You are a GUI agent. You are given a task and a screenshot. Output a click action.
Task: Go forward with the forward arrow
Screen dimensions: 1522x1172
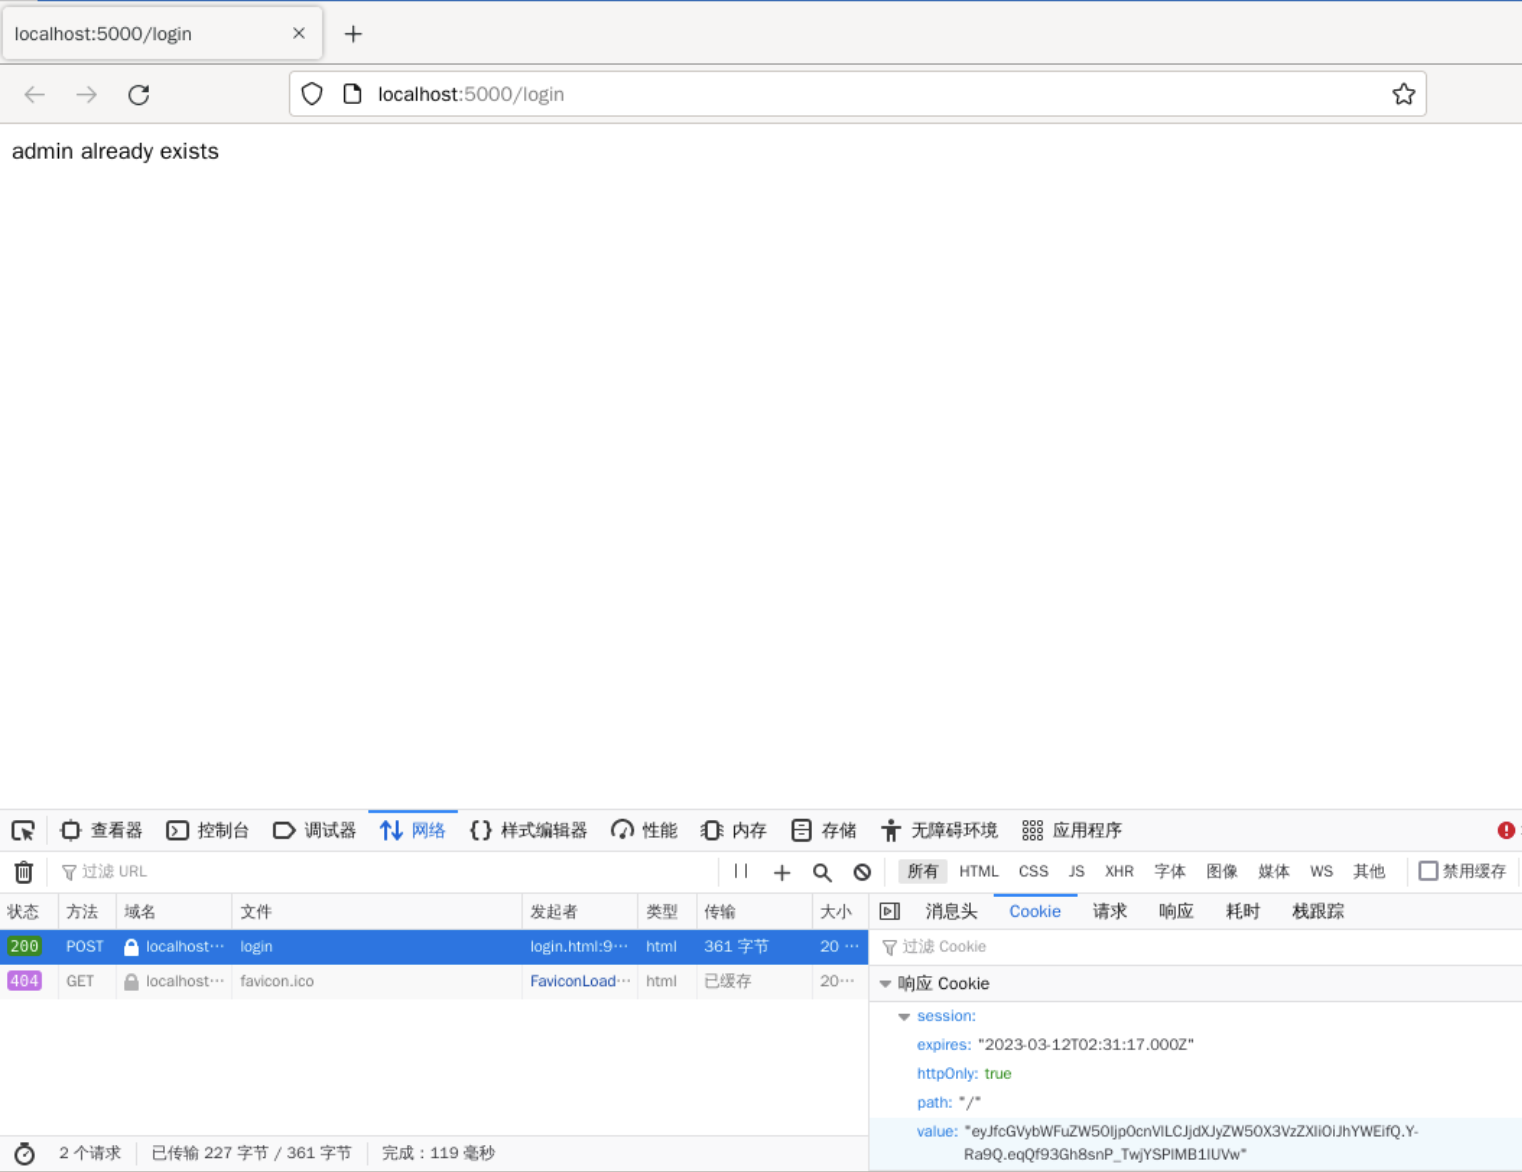[x=87, y=94]
